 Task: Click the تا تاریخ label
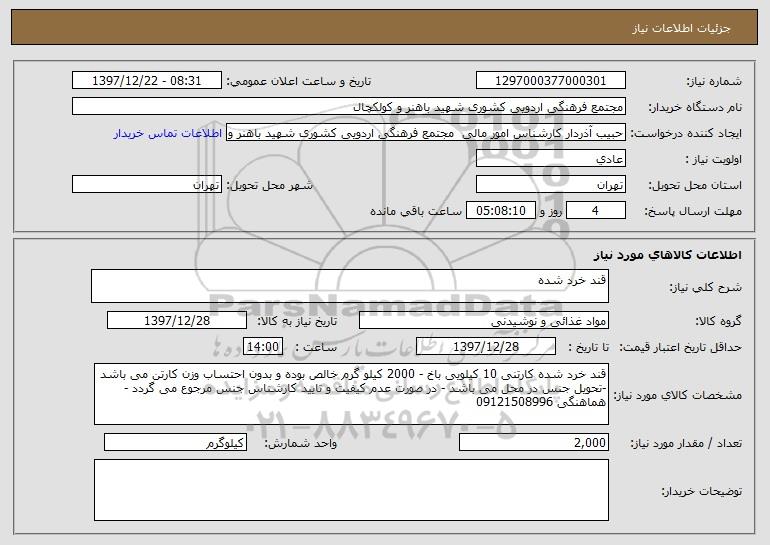[588, 347]
